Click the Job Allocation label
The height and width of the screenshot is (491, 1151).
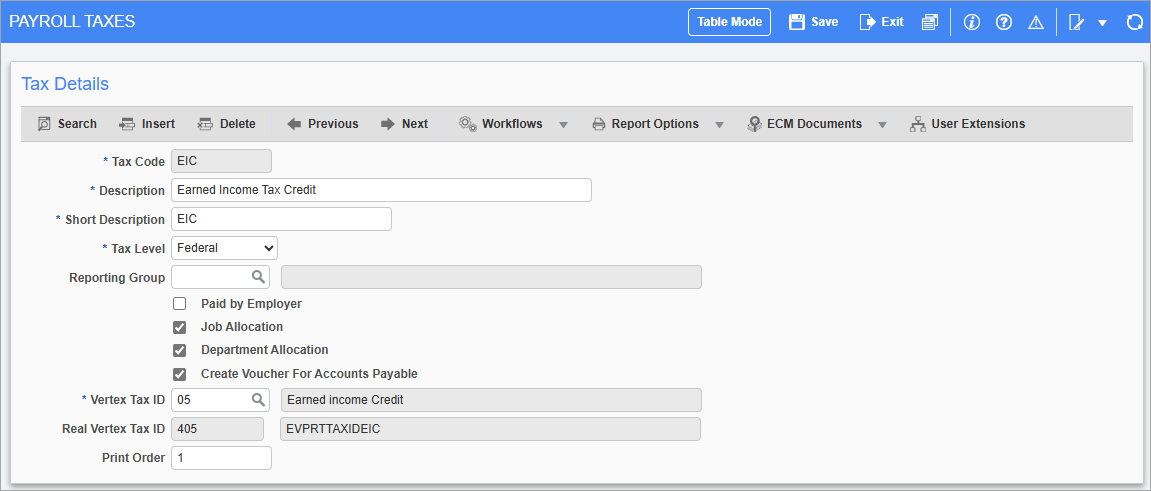point(242,327)
